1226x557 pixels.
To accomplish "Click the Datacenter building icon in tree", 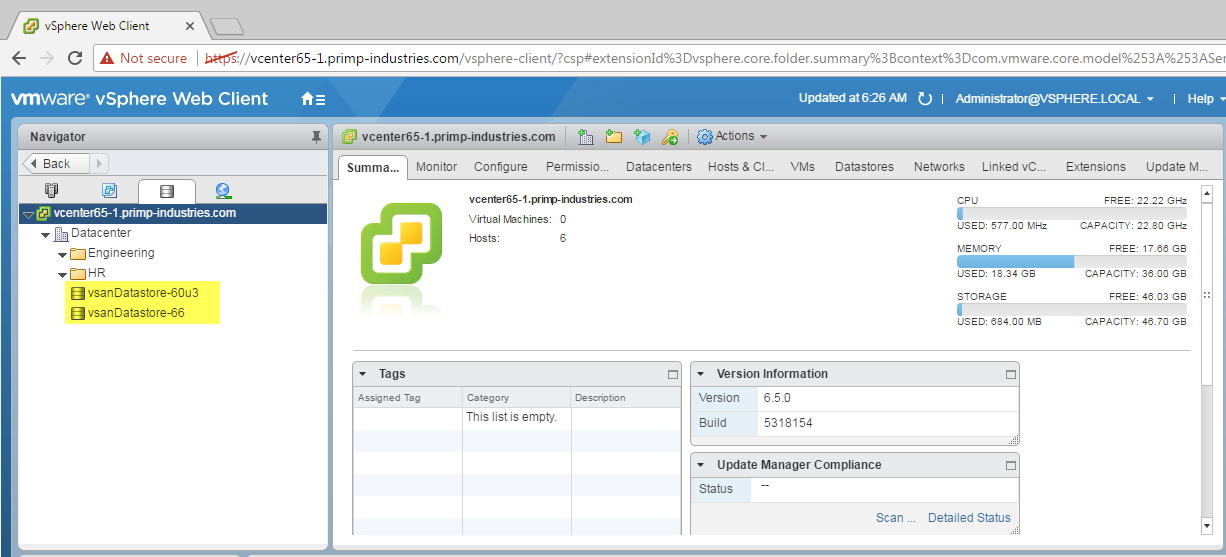I will click(x=61, y=233).
